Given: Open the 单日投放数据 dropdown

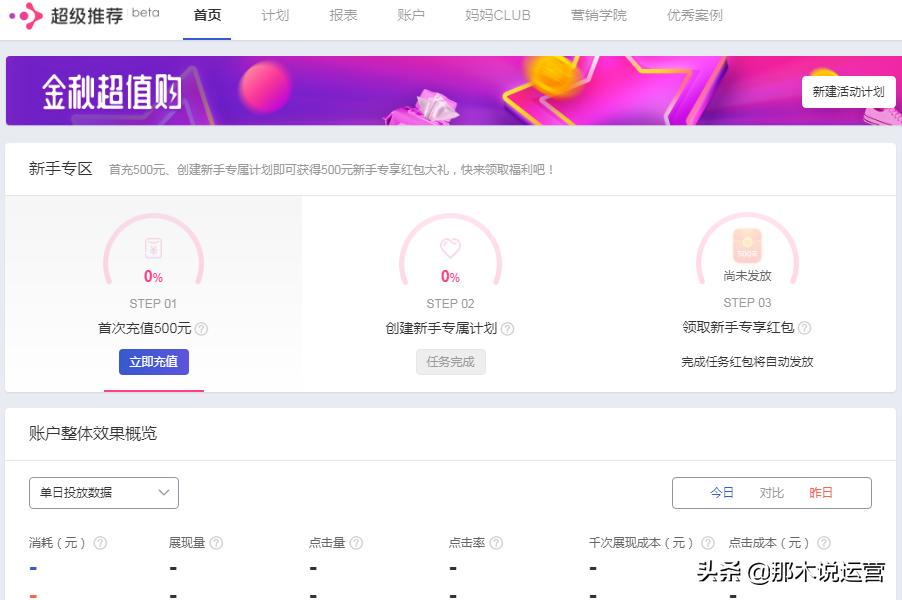Looking at the screenshot, I should click(x=103, y=492).
